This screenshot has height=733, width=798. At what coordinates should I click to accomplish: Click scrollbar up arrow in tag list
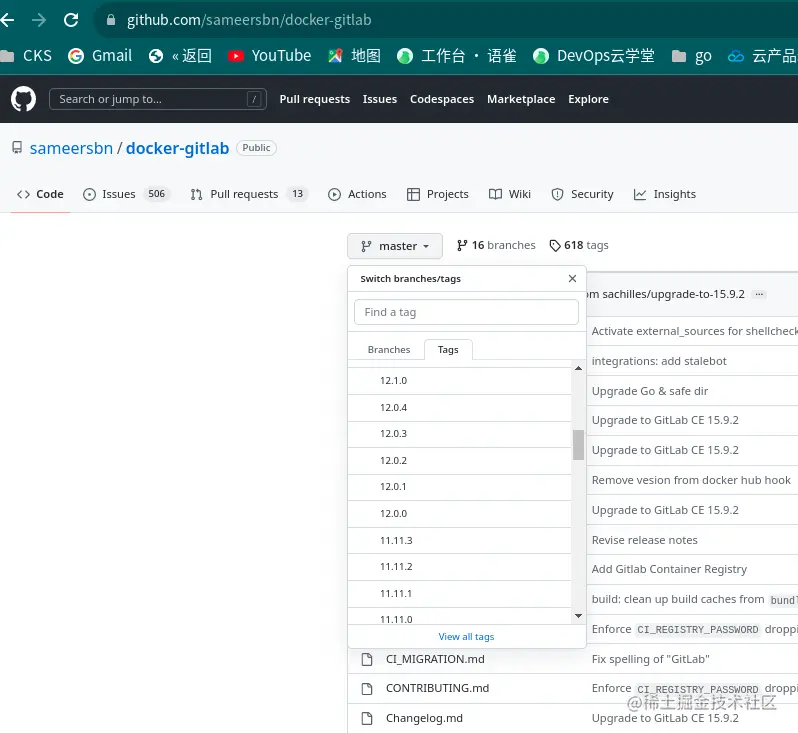[x=578, y=368]
